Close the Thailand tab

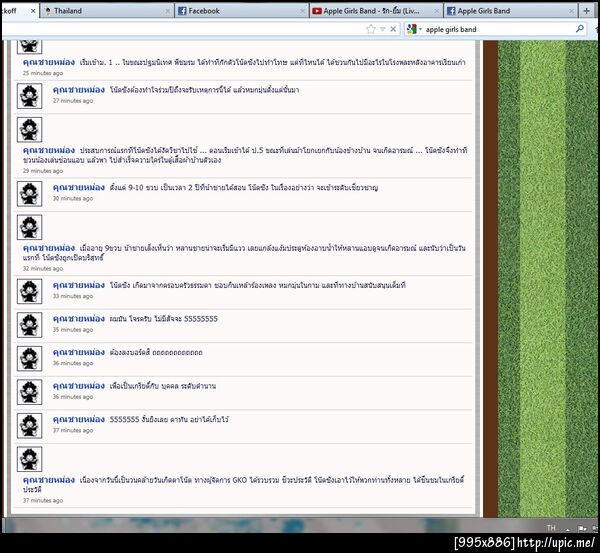(x=168, y=11)
